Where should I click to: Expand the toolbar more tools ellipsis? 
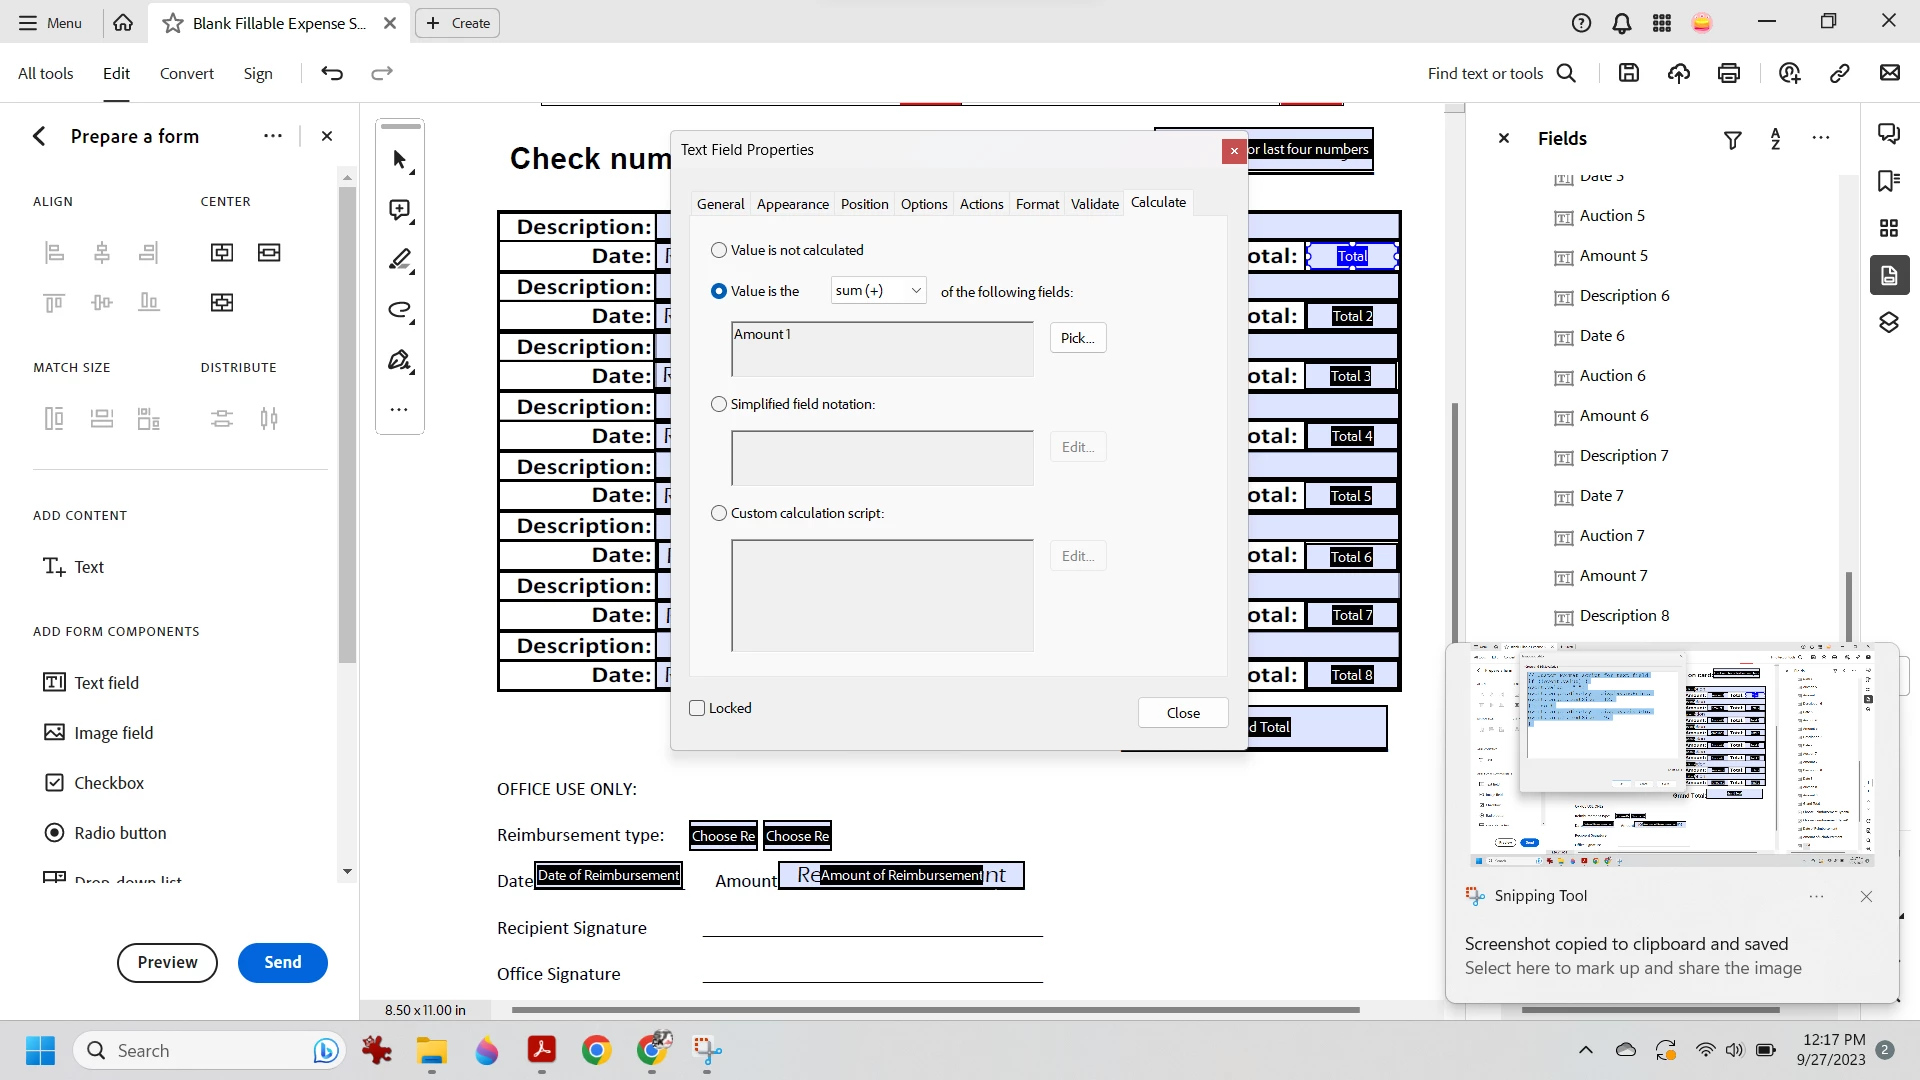pyautogui.click(x=399, y=409)
